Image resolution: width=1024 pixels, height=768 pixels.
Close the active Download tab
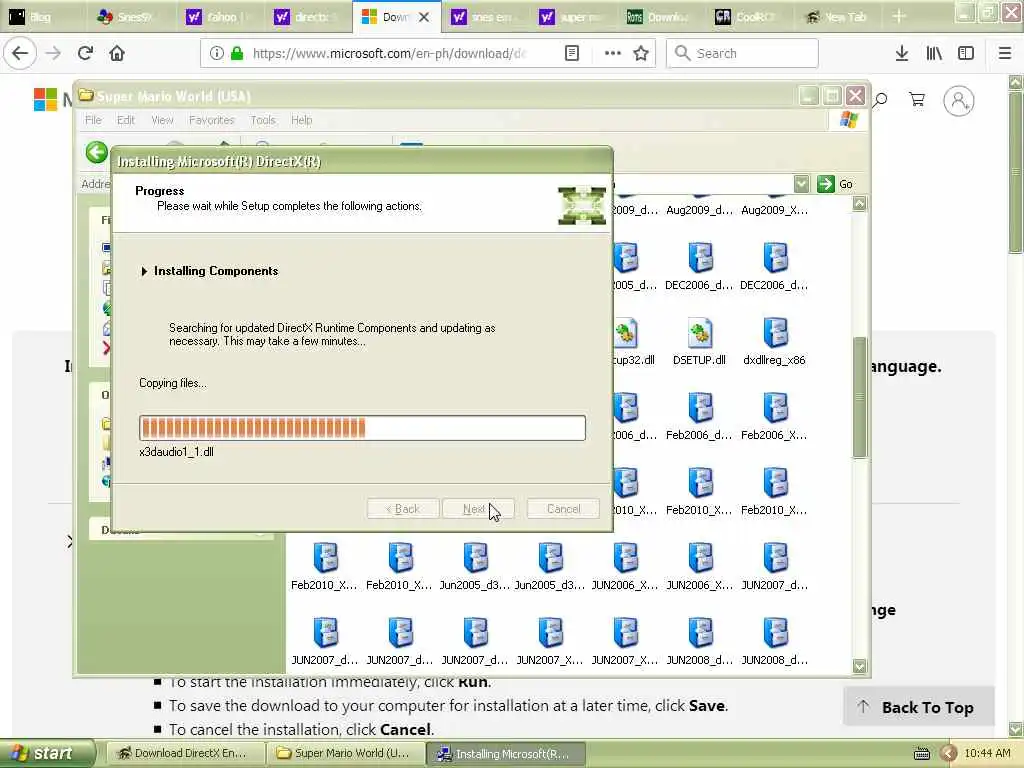pos(424,17)
